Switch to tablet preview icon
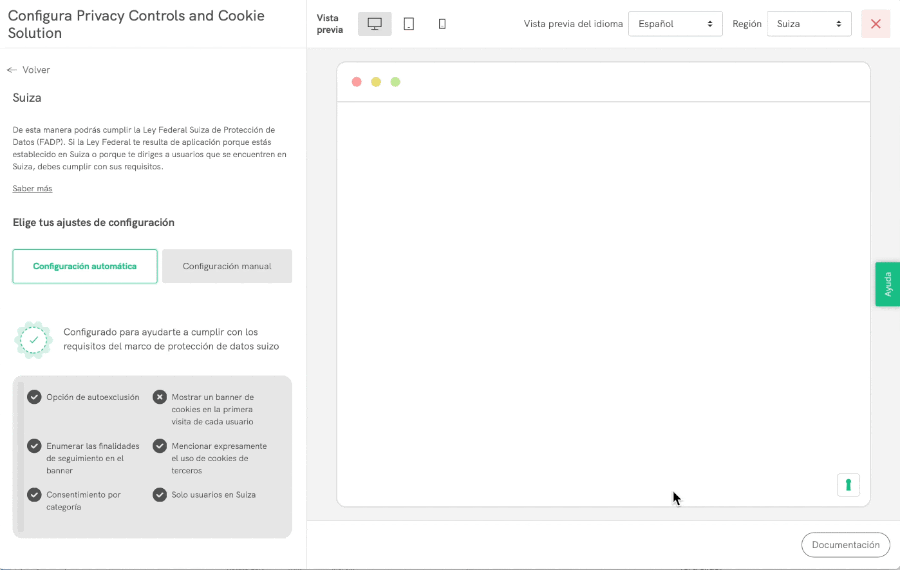 pos(409,24)
